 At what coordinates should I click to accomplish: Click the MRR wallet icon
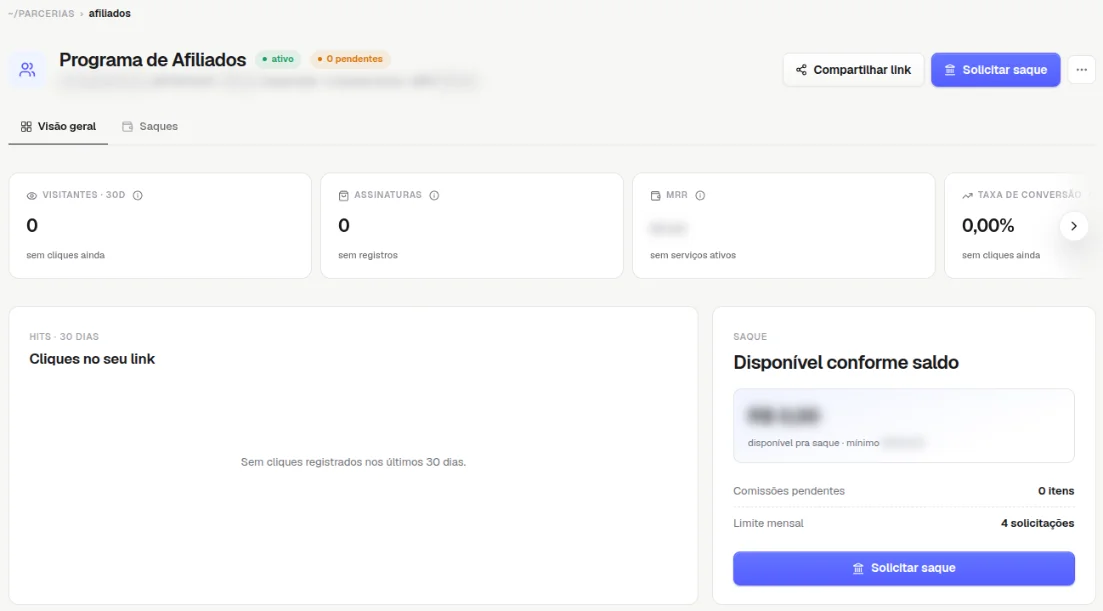[x=656, y=195]
